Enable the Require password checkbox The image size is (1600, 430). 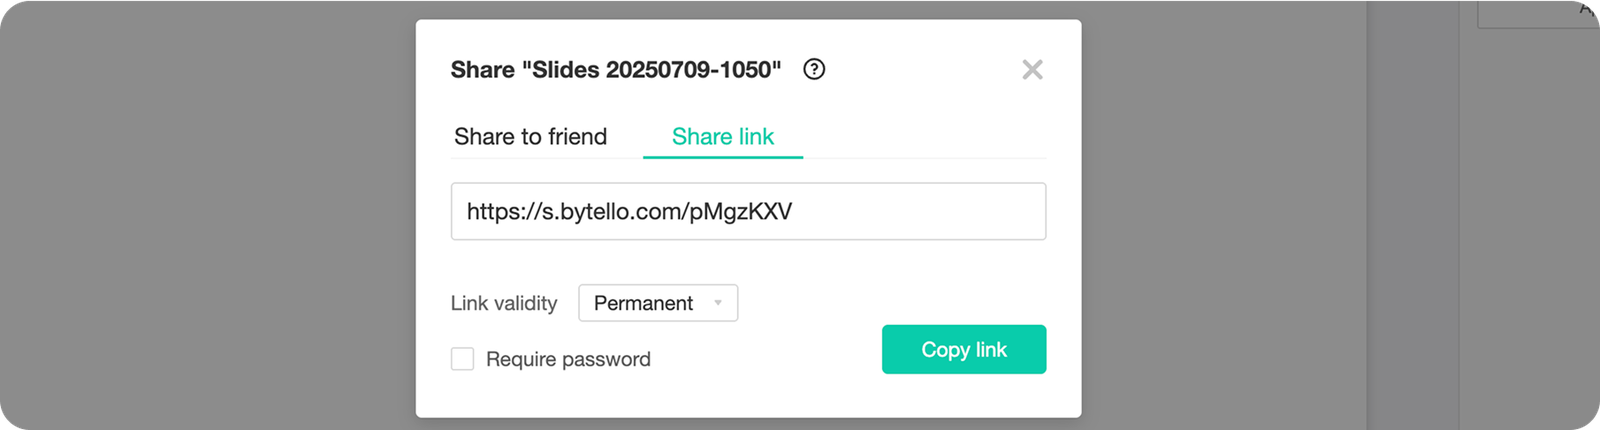pos(462,359)
